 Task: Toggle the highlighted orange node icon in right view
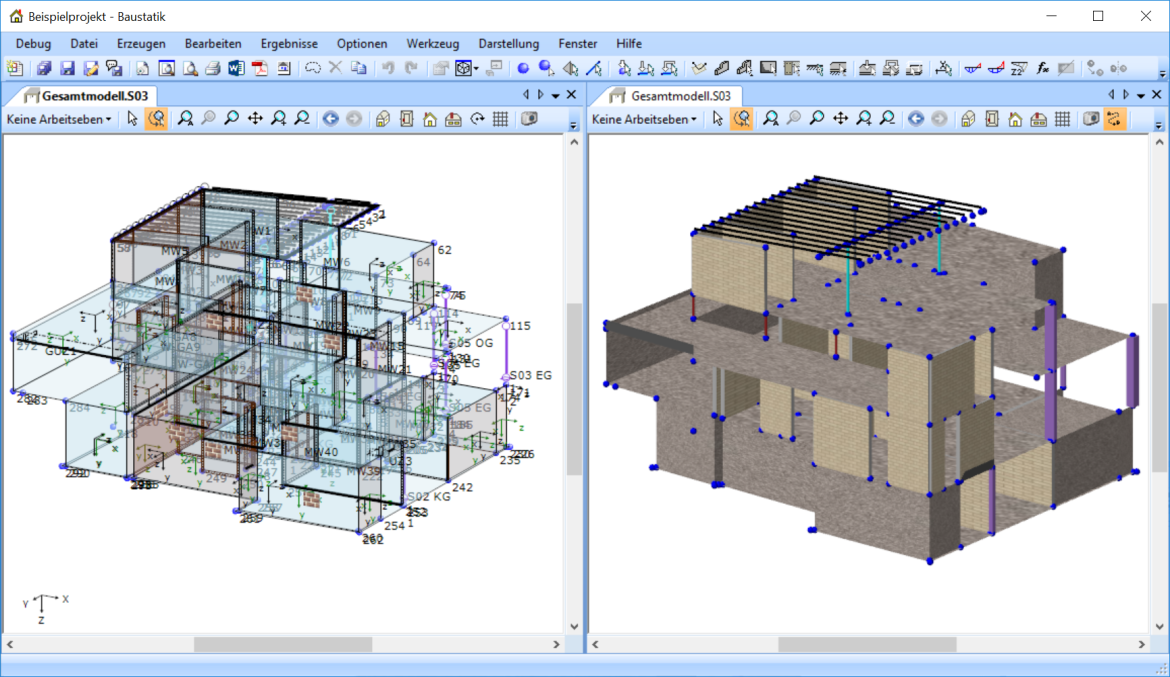point(1114,119)
